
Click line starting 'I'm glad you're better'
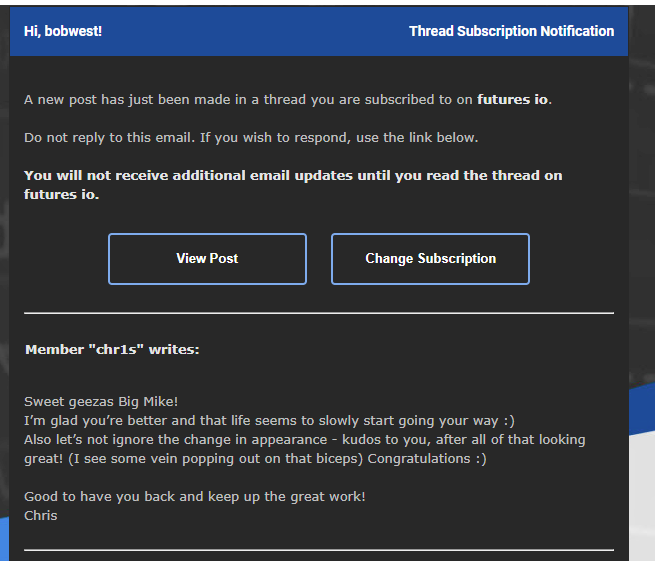269,421
